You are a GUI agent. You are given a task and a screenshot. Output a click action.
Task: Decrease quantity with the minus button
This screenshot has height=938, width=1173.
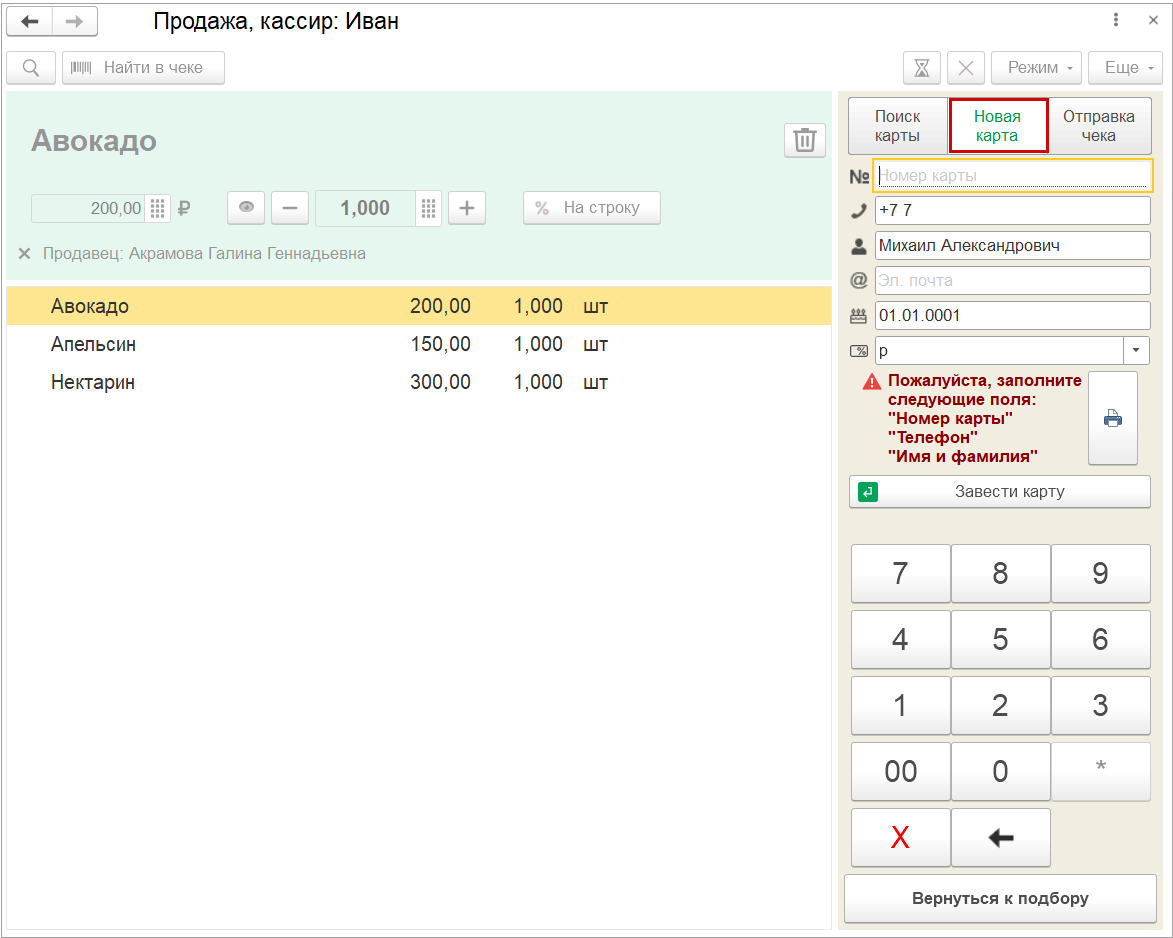(290, 207)
